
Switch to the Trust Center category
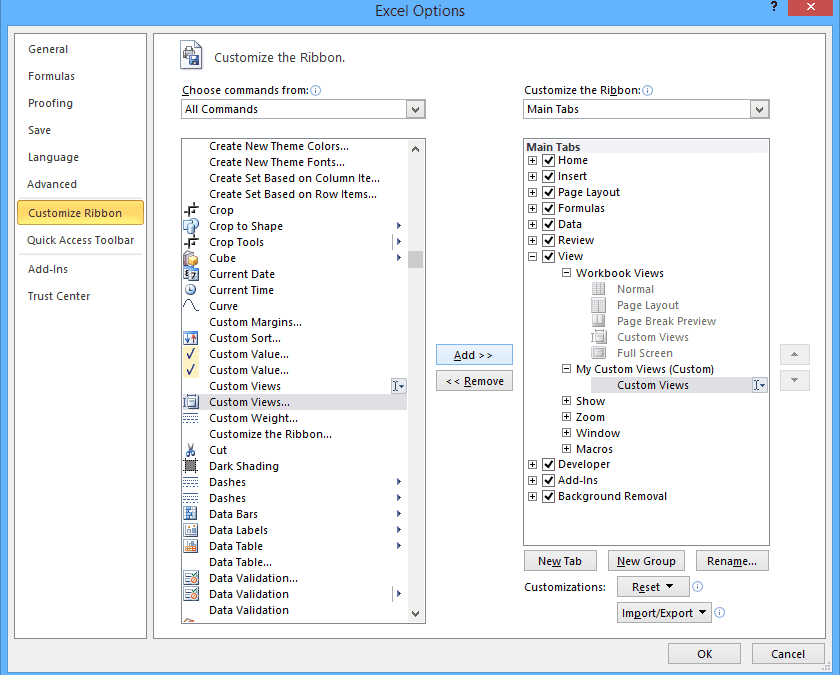(x=58, y=296)
